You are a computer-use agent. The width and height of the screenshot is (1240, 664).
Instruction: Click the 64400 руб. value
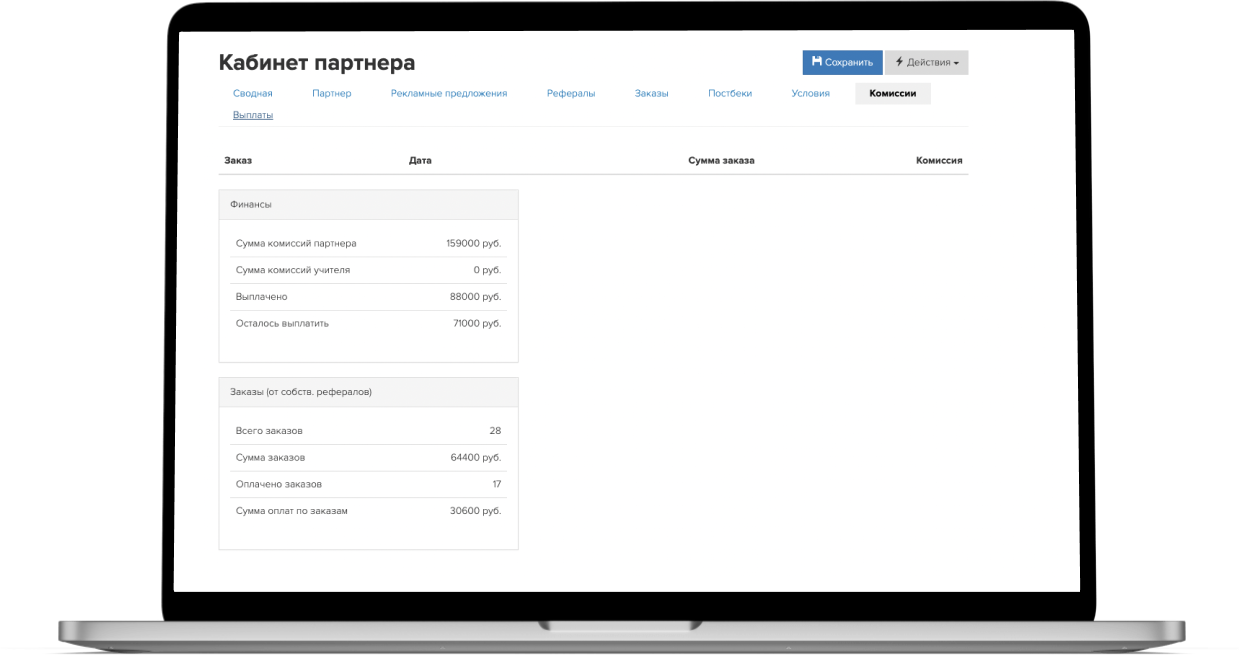(476, 457)
